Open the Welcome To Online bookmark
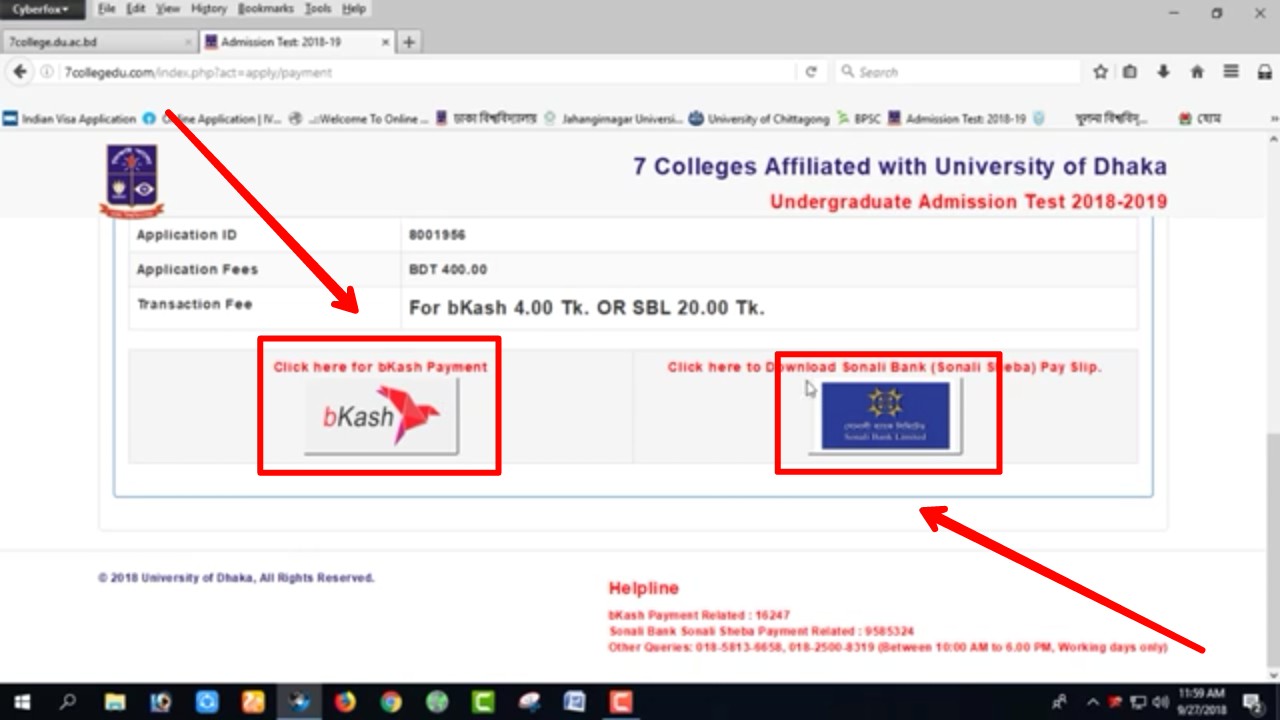Viewport: 1280px width, 720px height. [x=358, y=119]
